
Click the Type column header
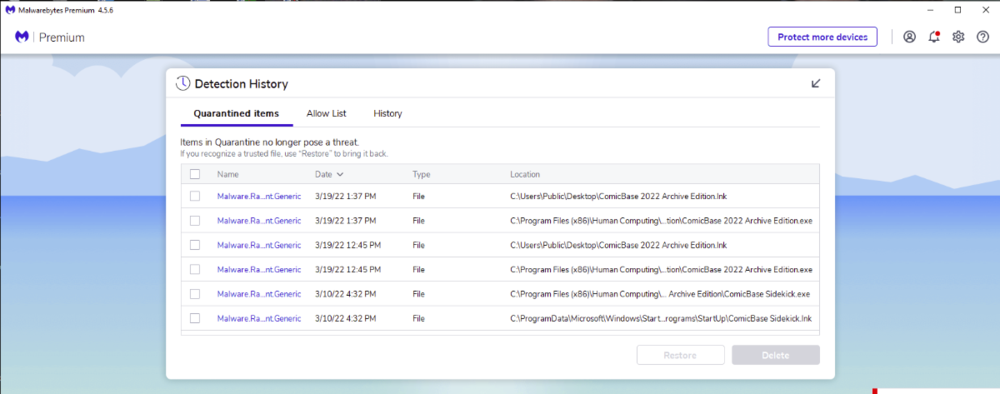pyautogui.click(x=421, y=174)
